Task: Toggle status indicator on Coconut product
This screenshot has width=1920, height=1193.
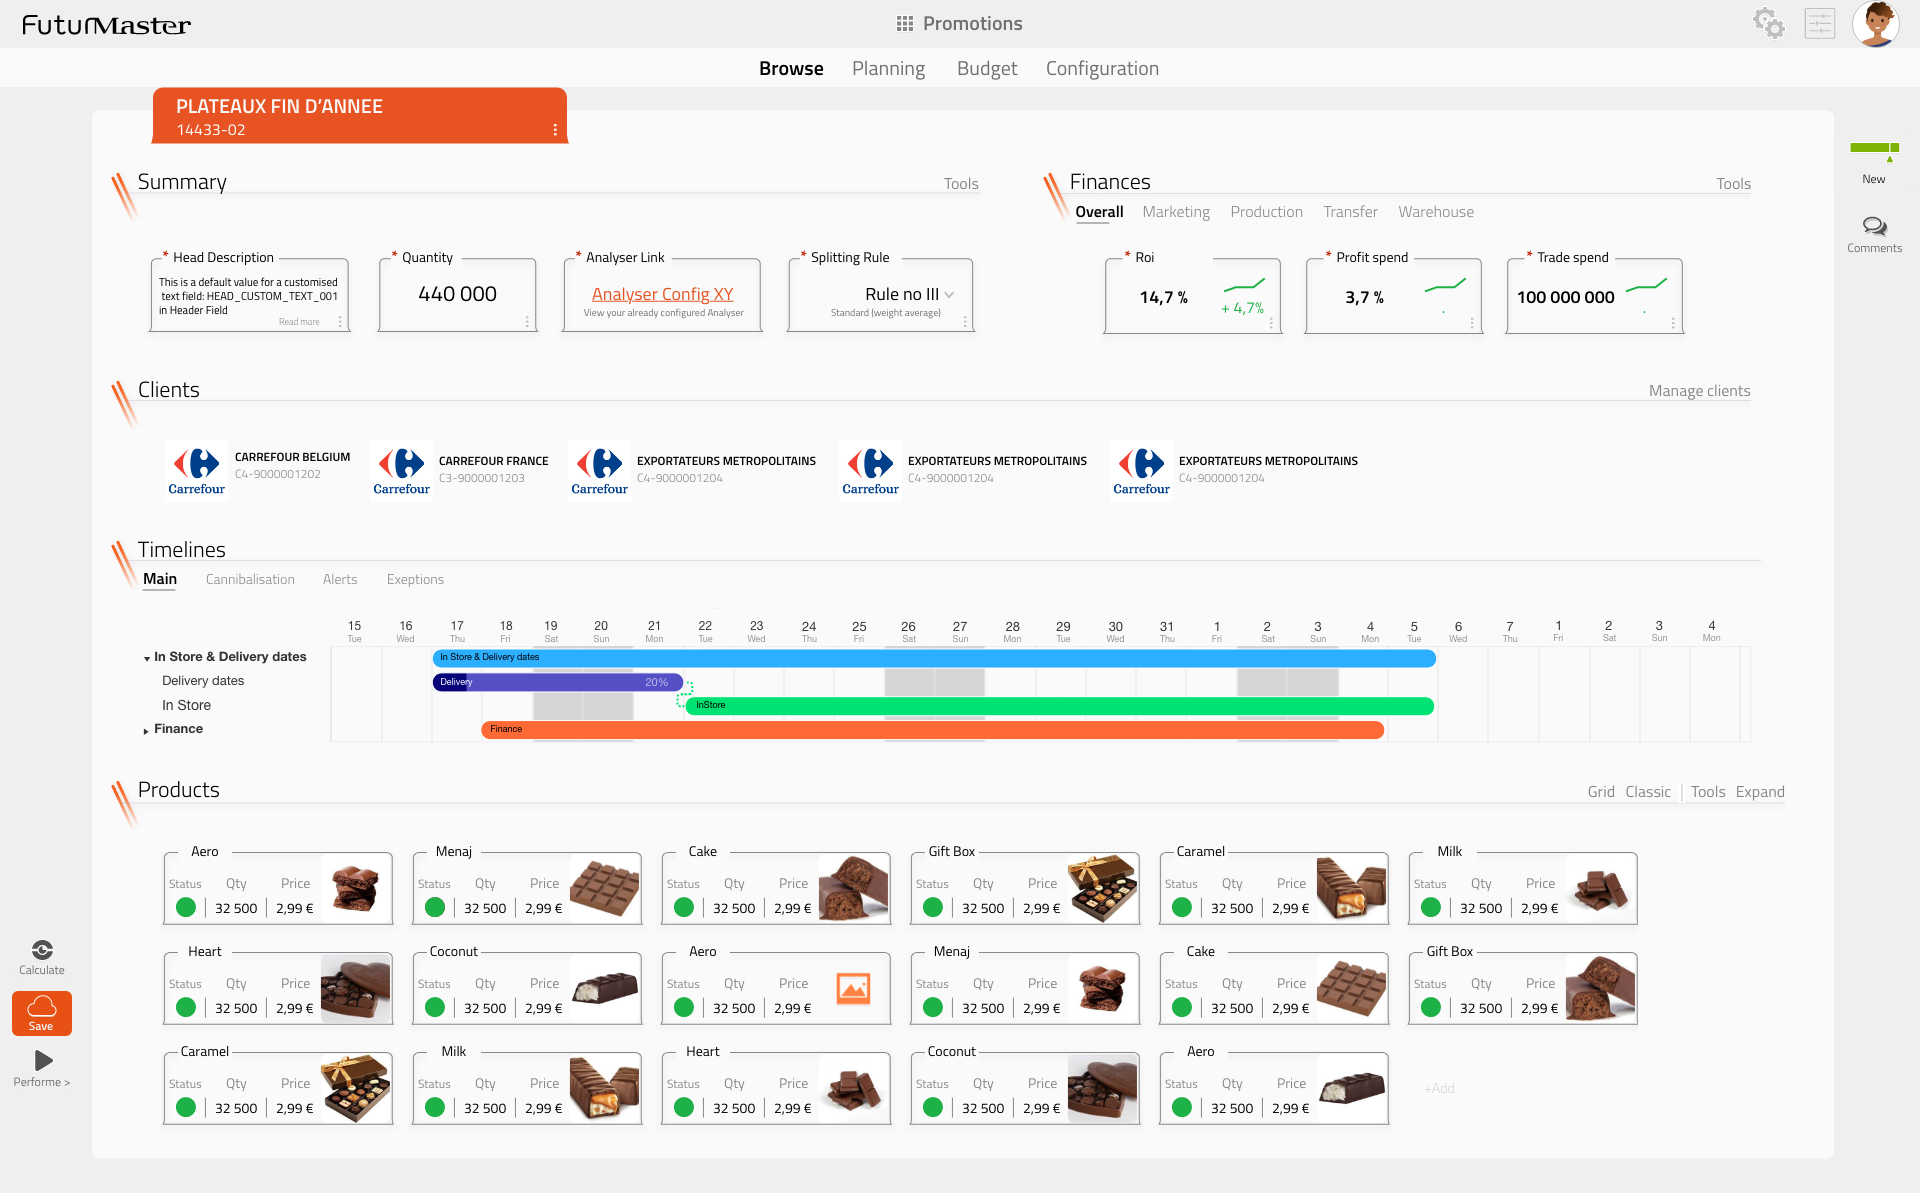Action: point(434,1007)
